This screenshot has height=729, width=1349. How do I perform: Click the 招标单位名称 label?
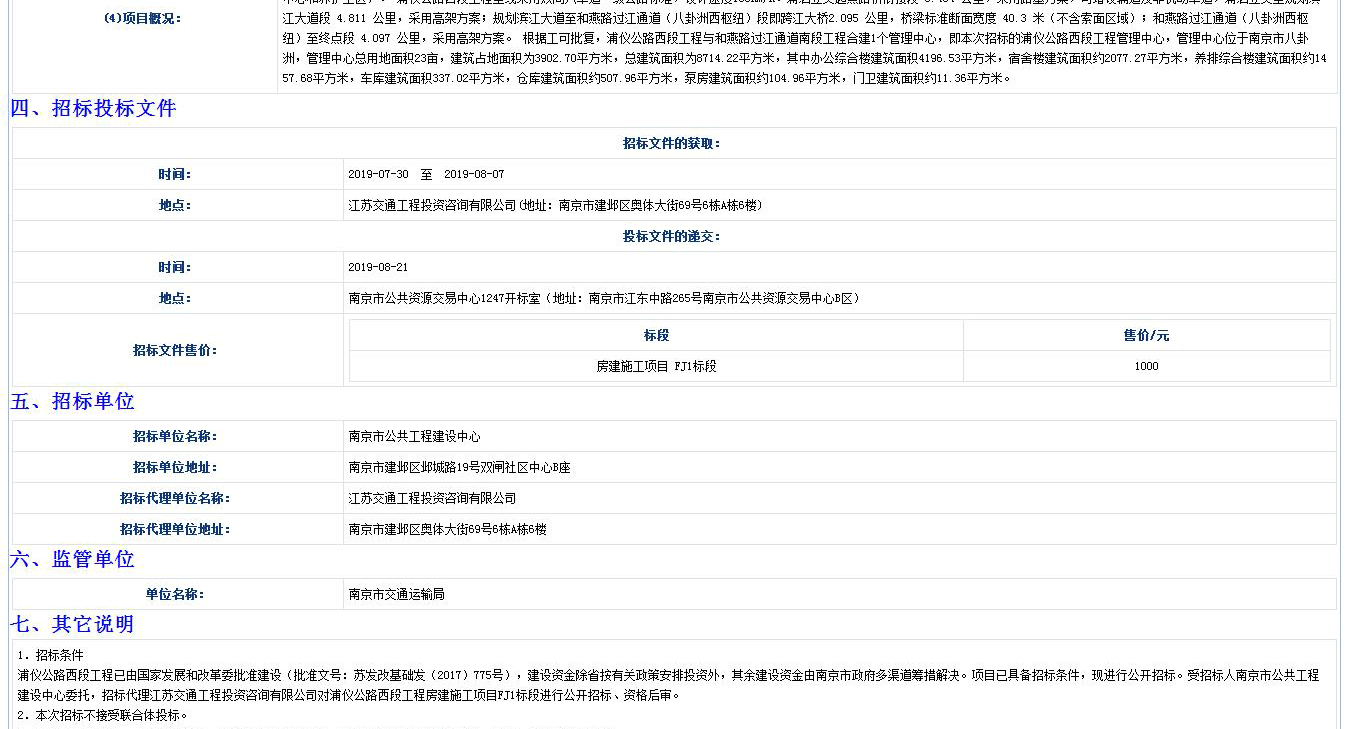pyautogui.click(x=175, y=436)
